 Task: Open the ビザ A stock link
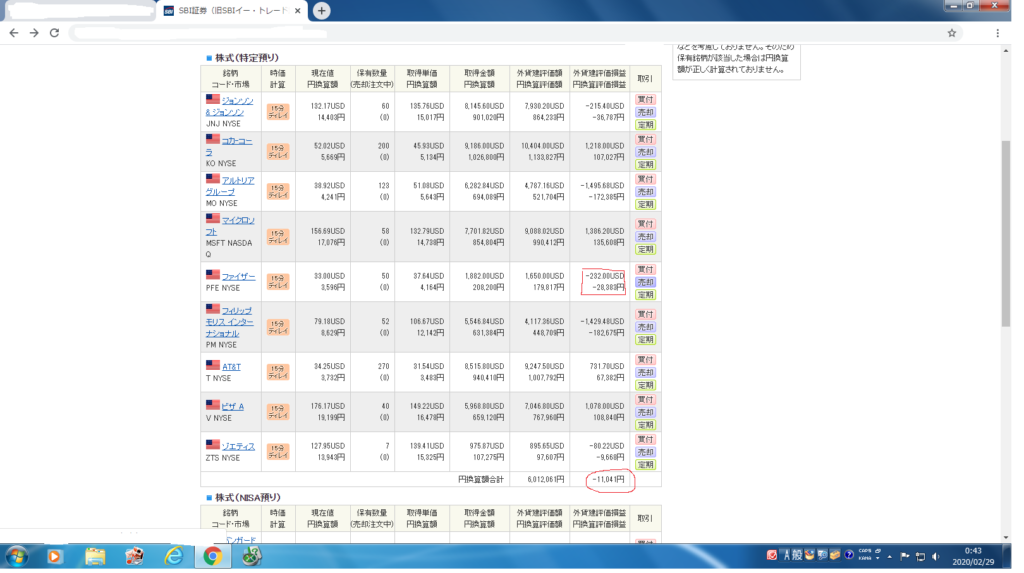(232, 406)
